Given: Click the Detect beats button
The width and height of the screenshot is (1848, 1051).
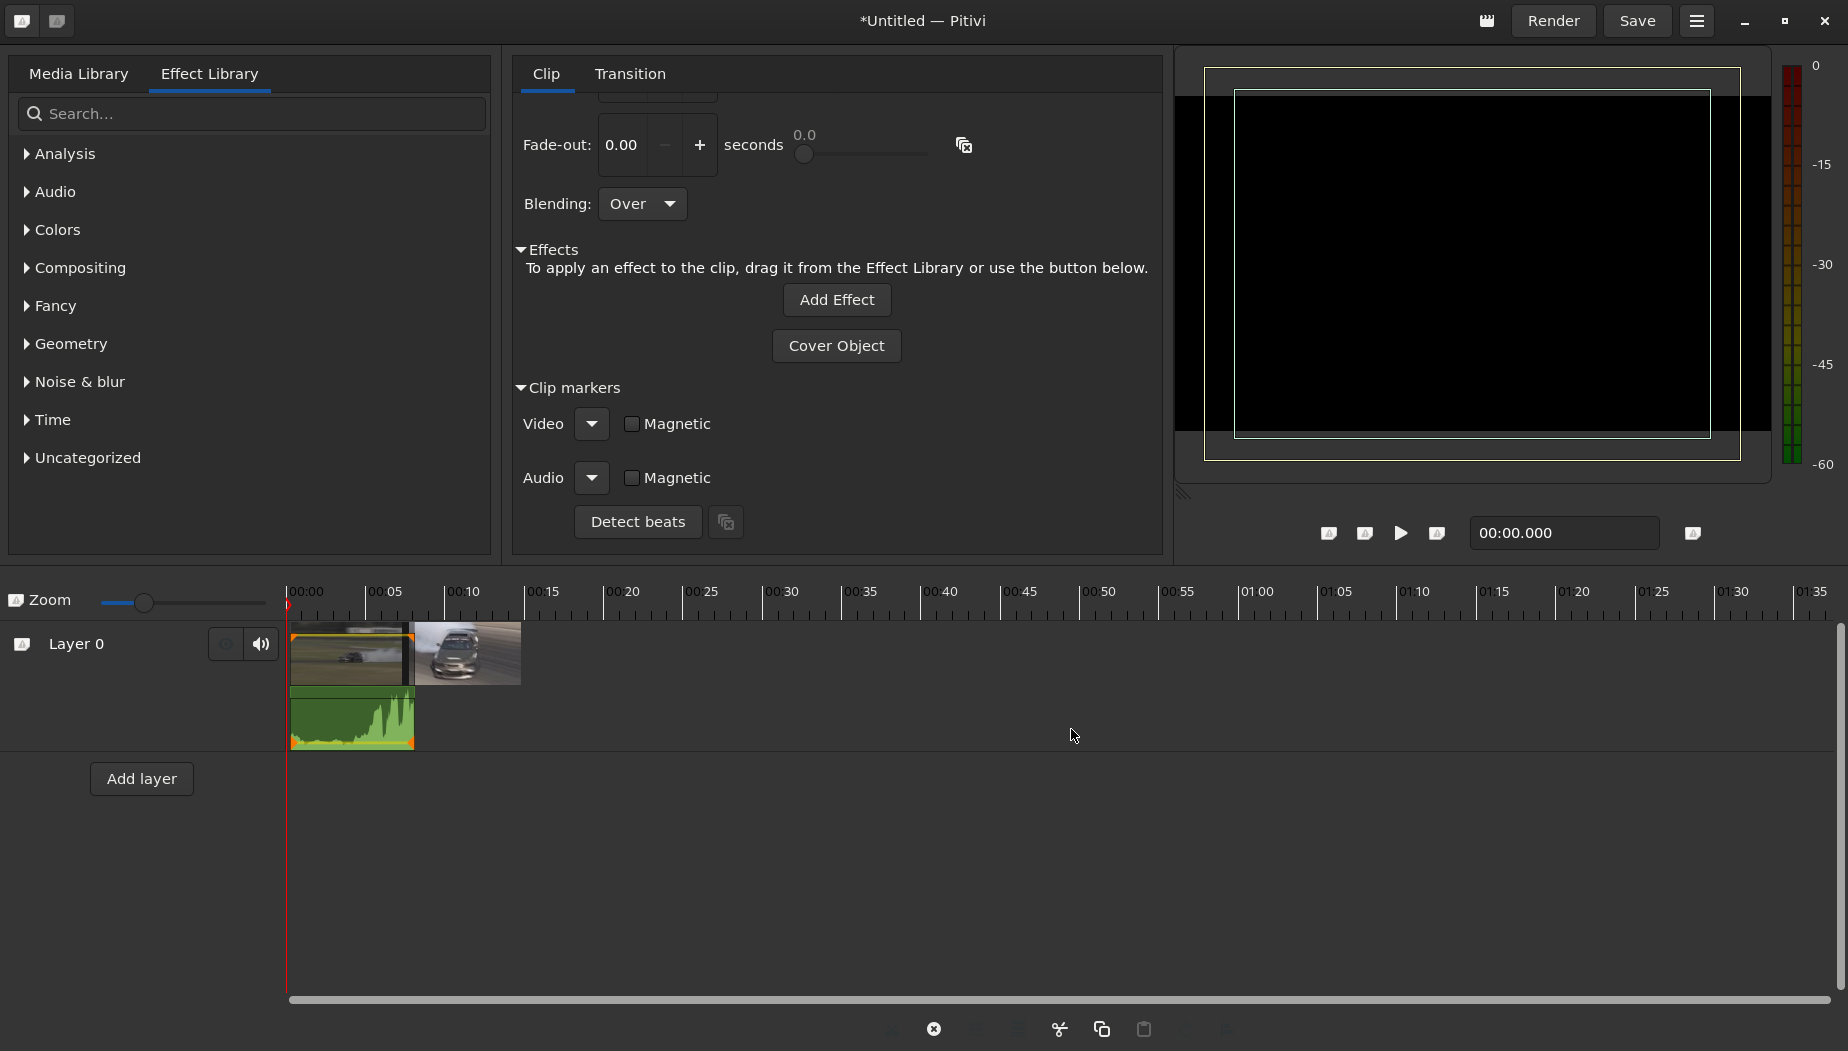Looking at the screenshot, I should click(x=637, y=522).
